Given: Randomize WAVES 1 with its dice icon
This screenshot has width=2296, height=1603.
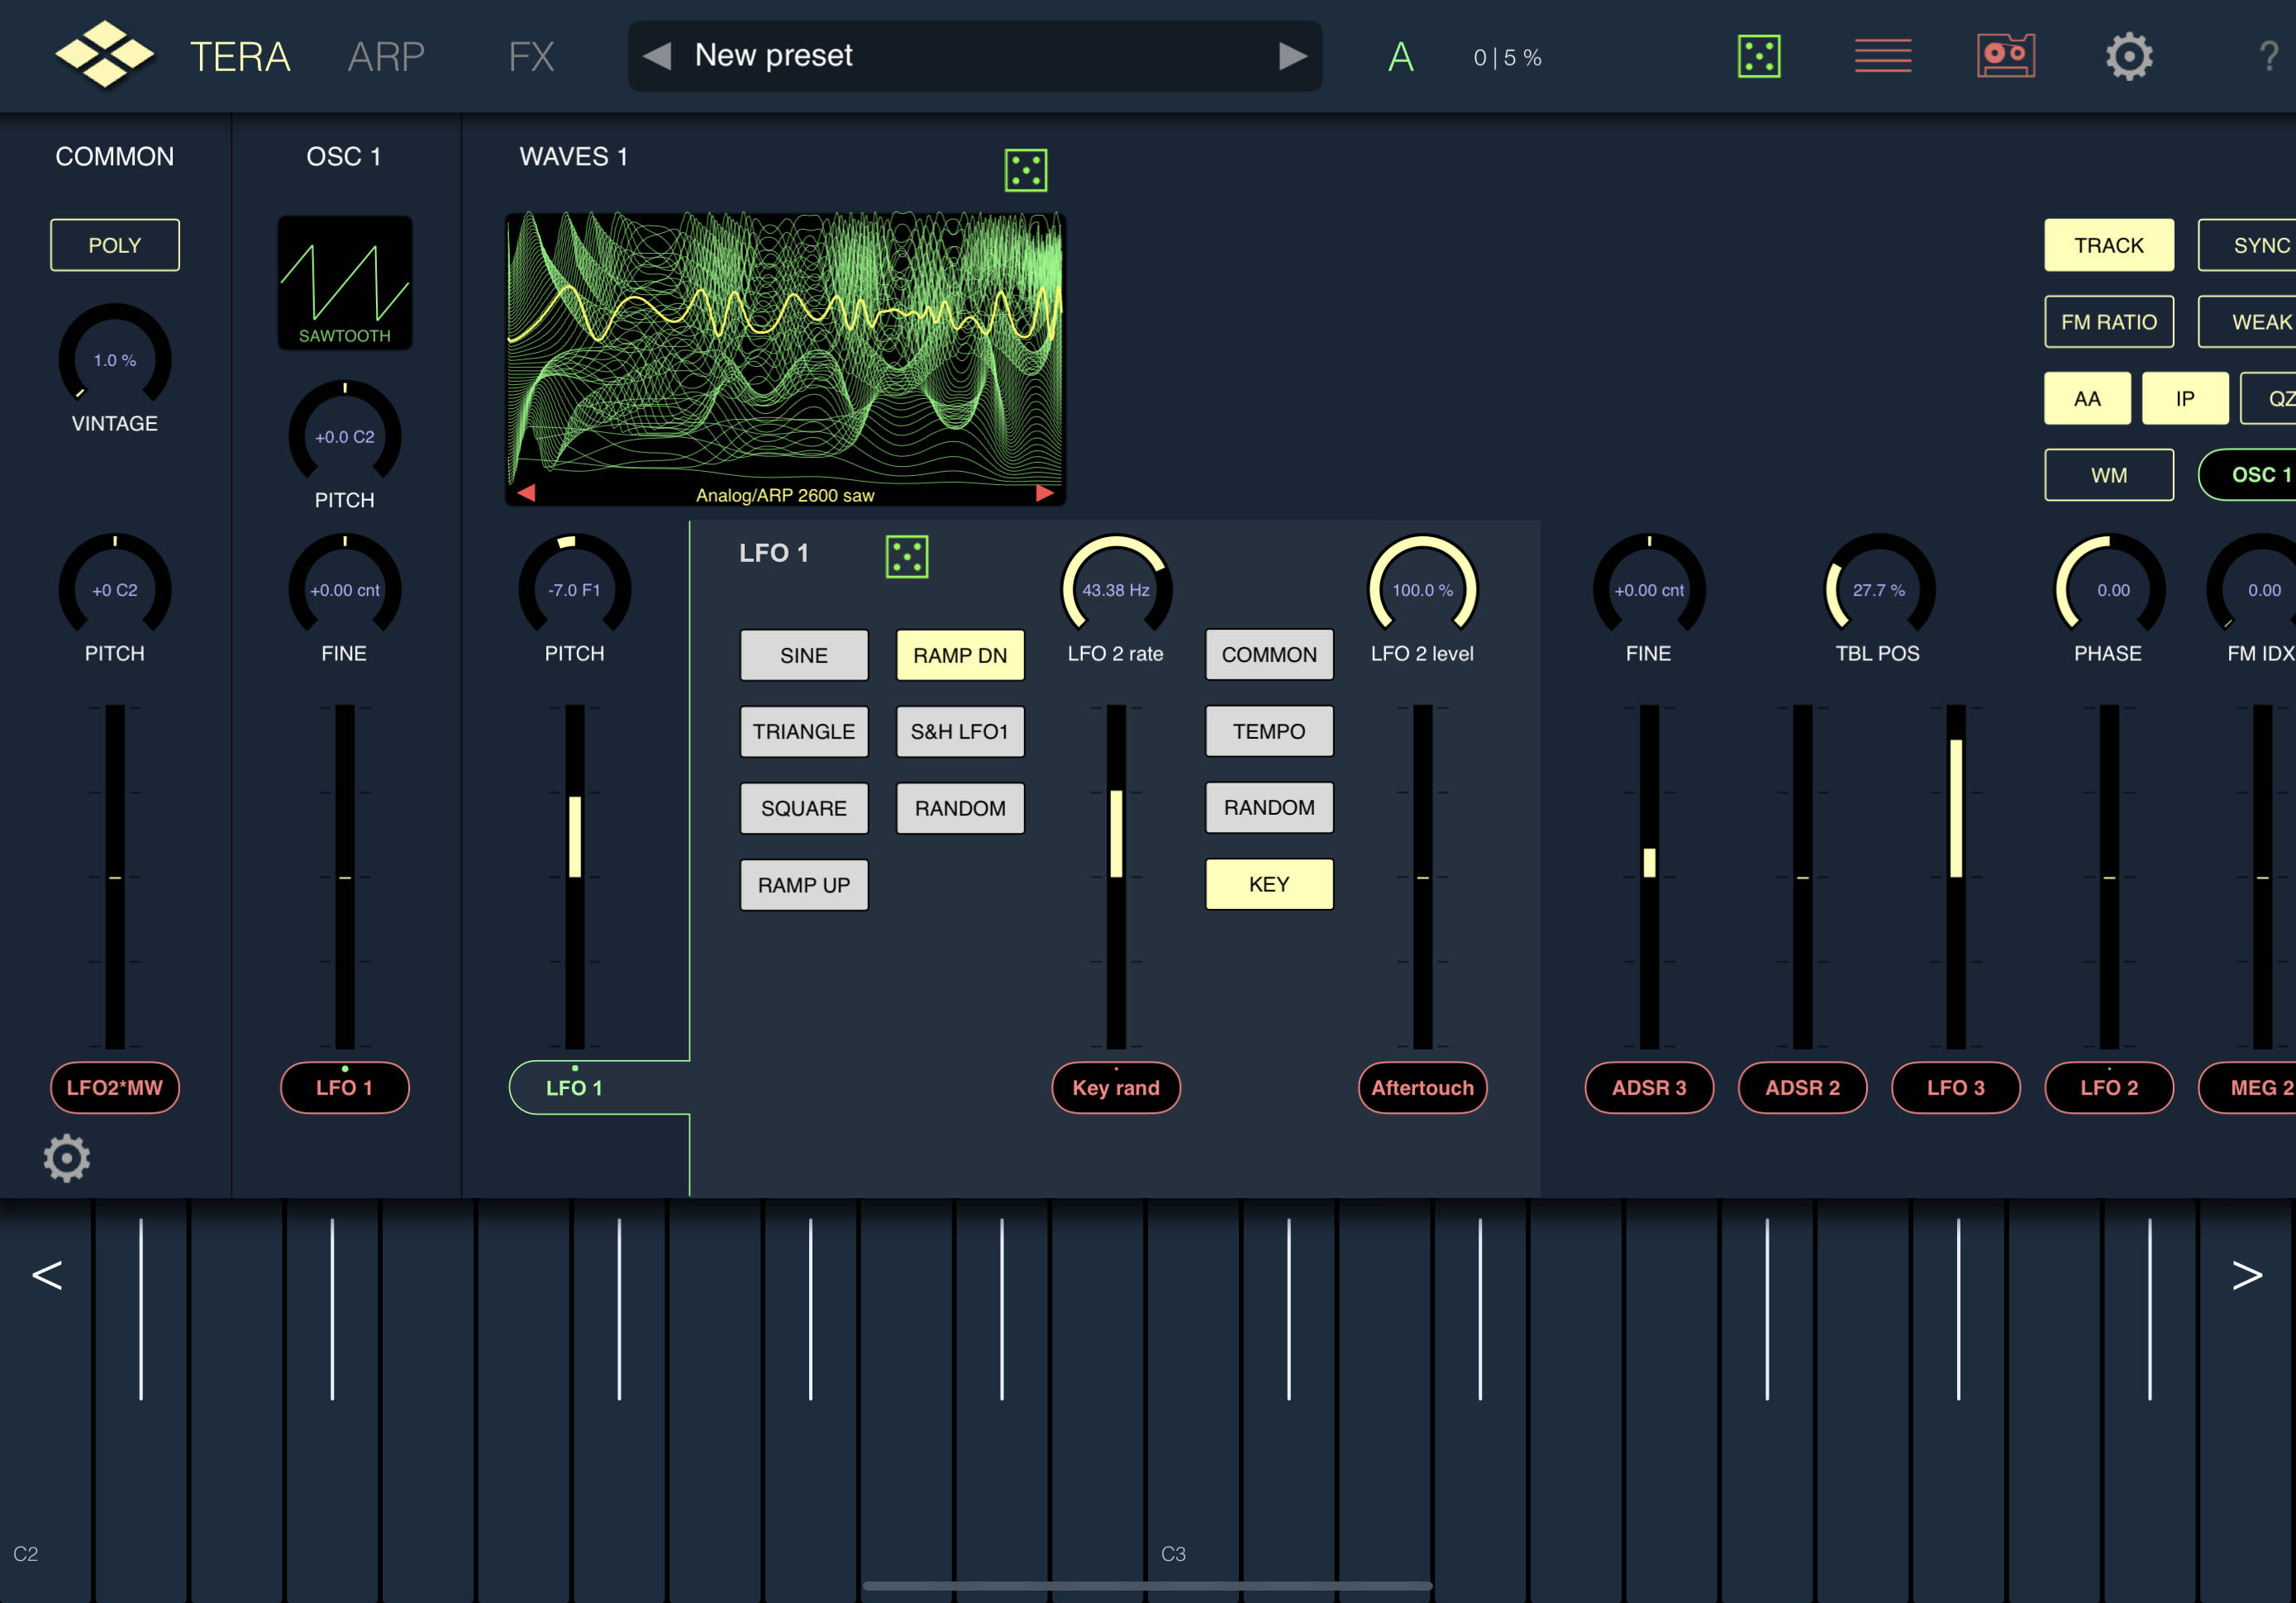Looking at the screenshot, I should 1025,170.
